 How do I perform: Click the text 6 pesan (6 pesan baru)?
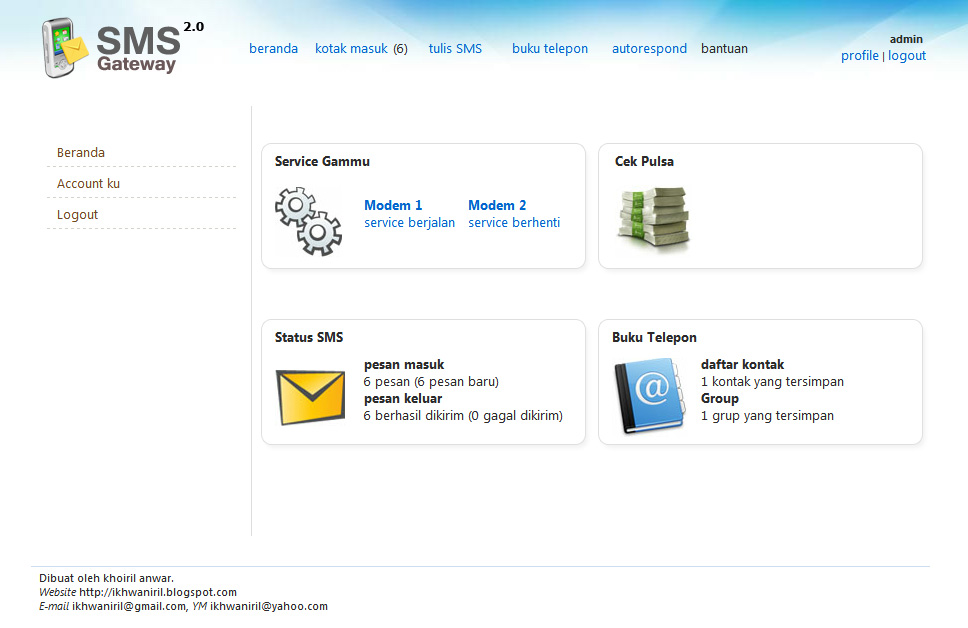tap(431, 382)
